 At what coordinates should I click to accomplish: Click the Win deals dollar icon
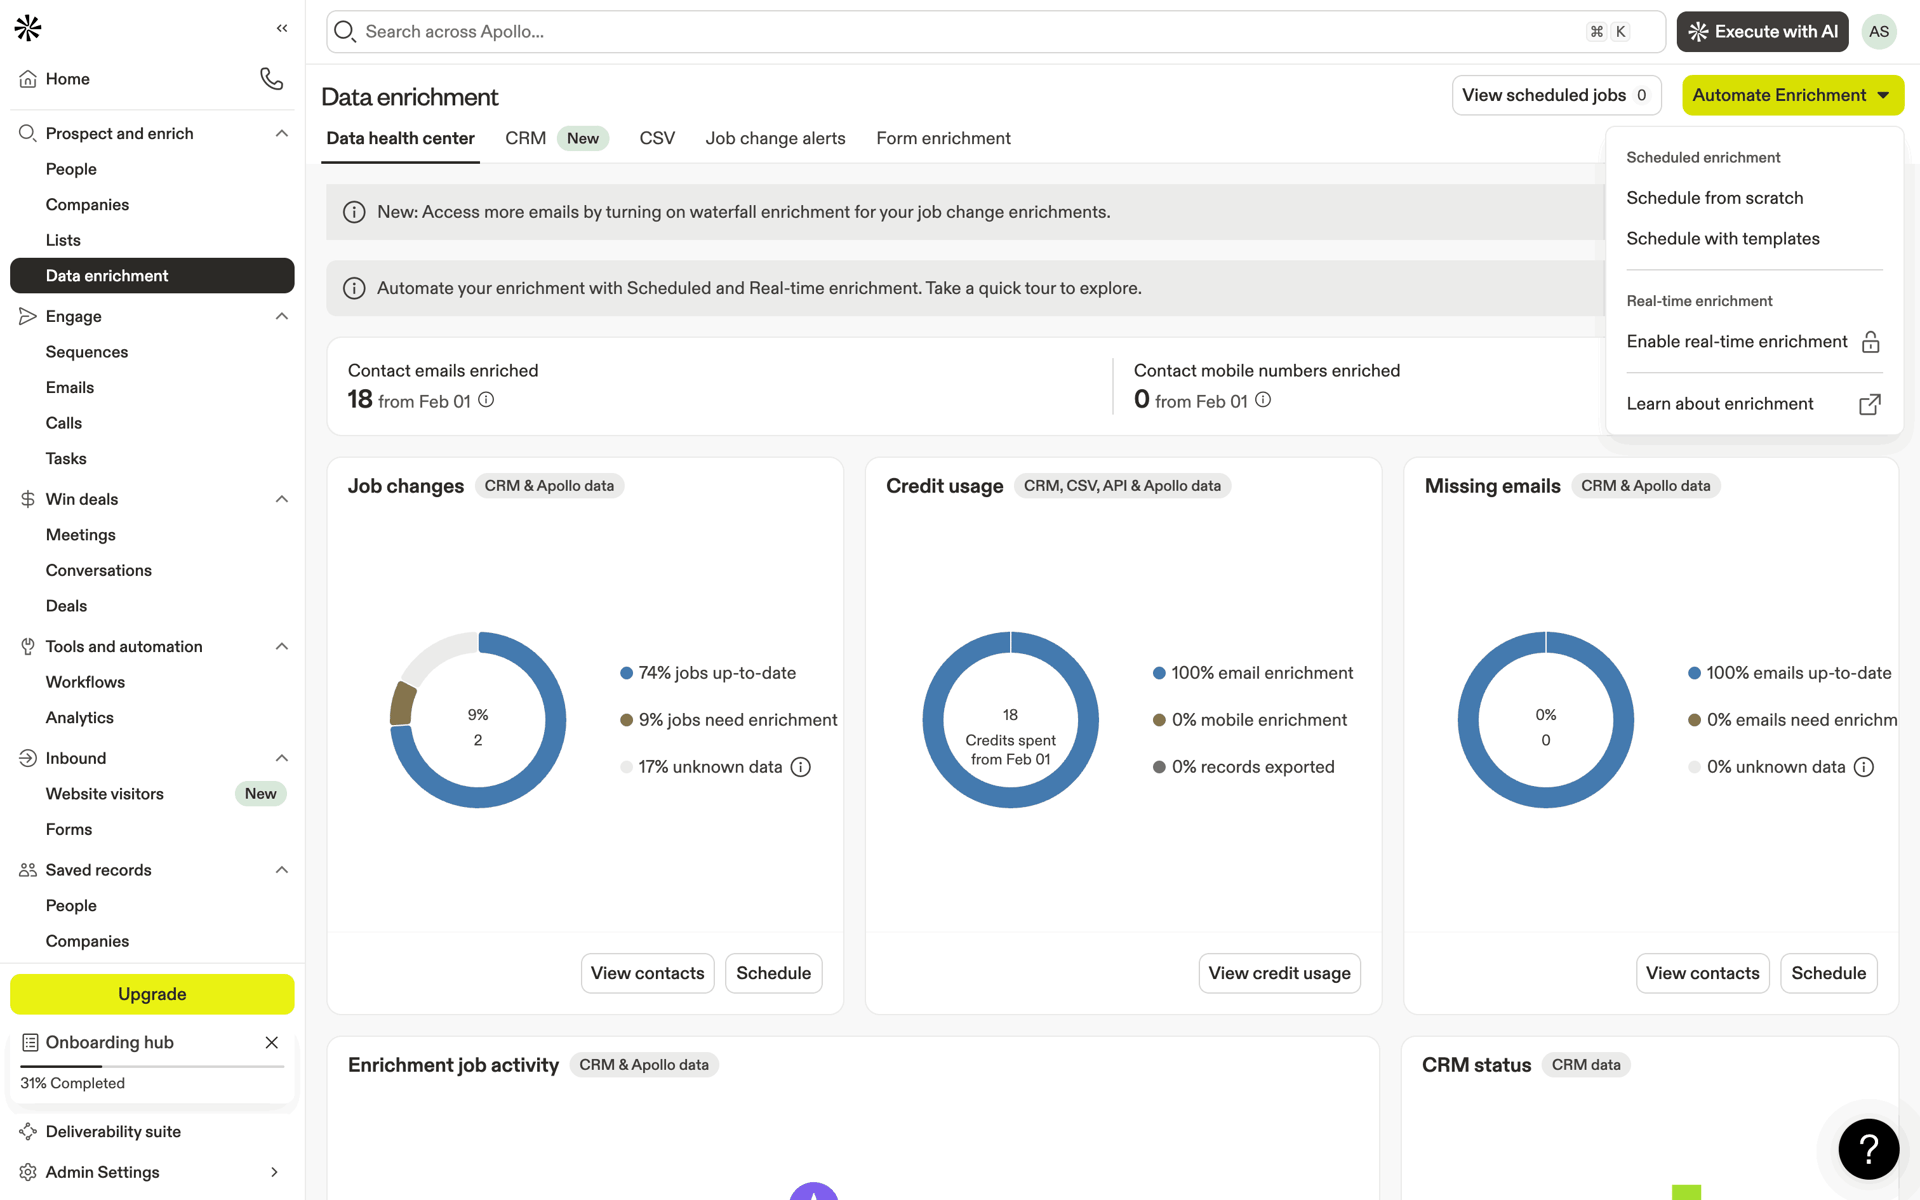click(x=28, y=499)
